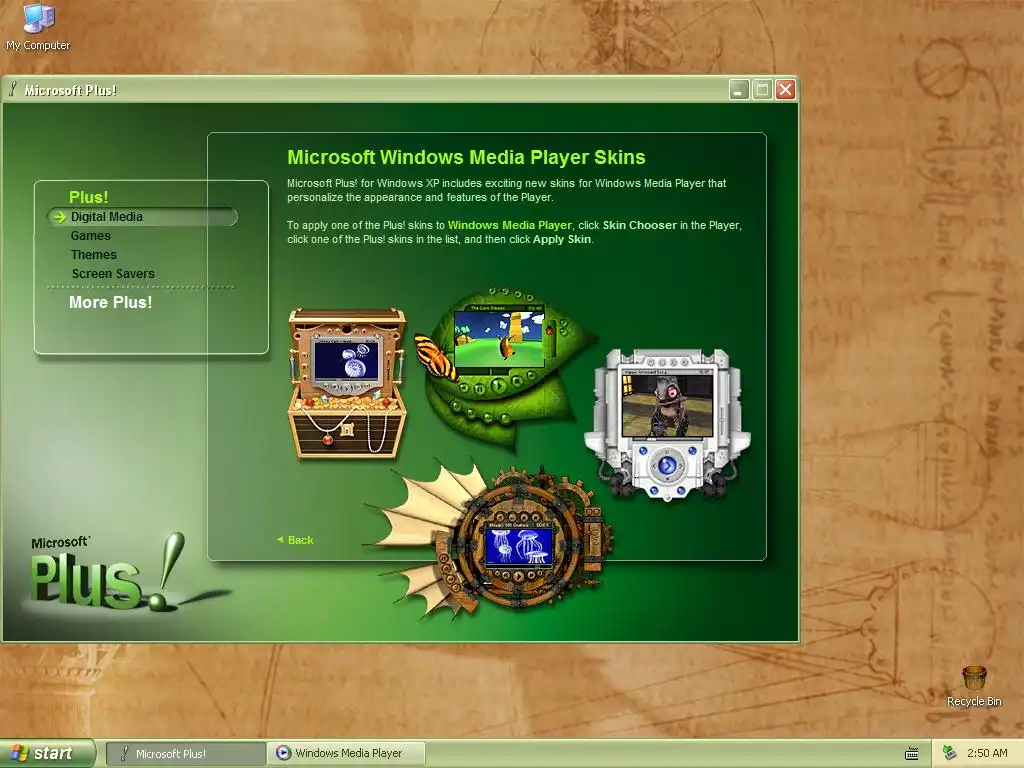Click the bold 'Apply Skin' text
The height and width of the screenshot is (768, 1024).
coord(562,240)
